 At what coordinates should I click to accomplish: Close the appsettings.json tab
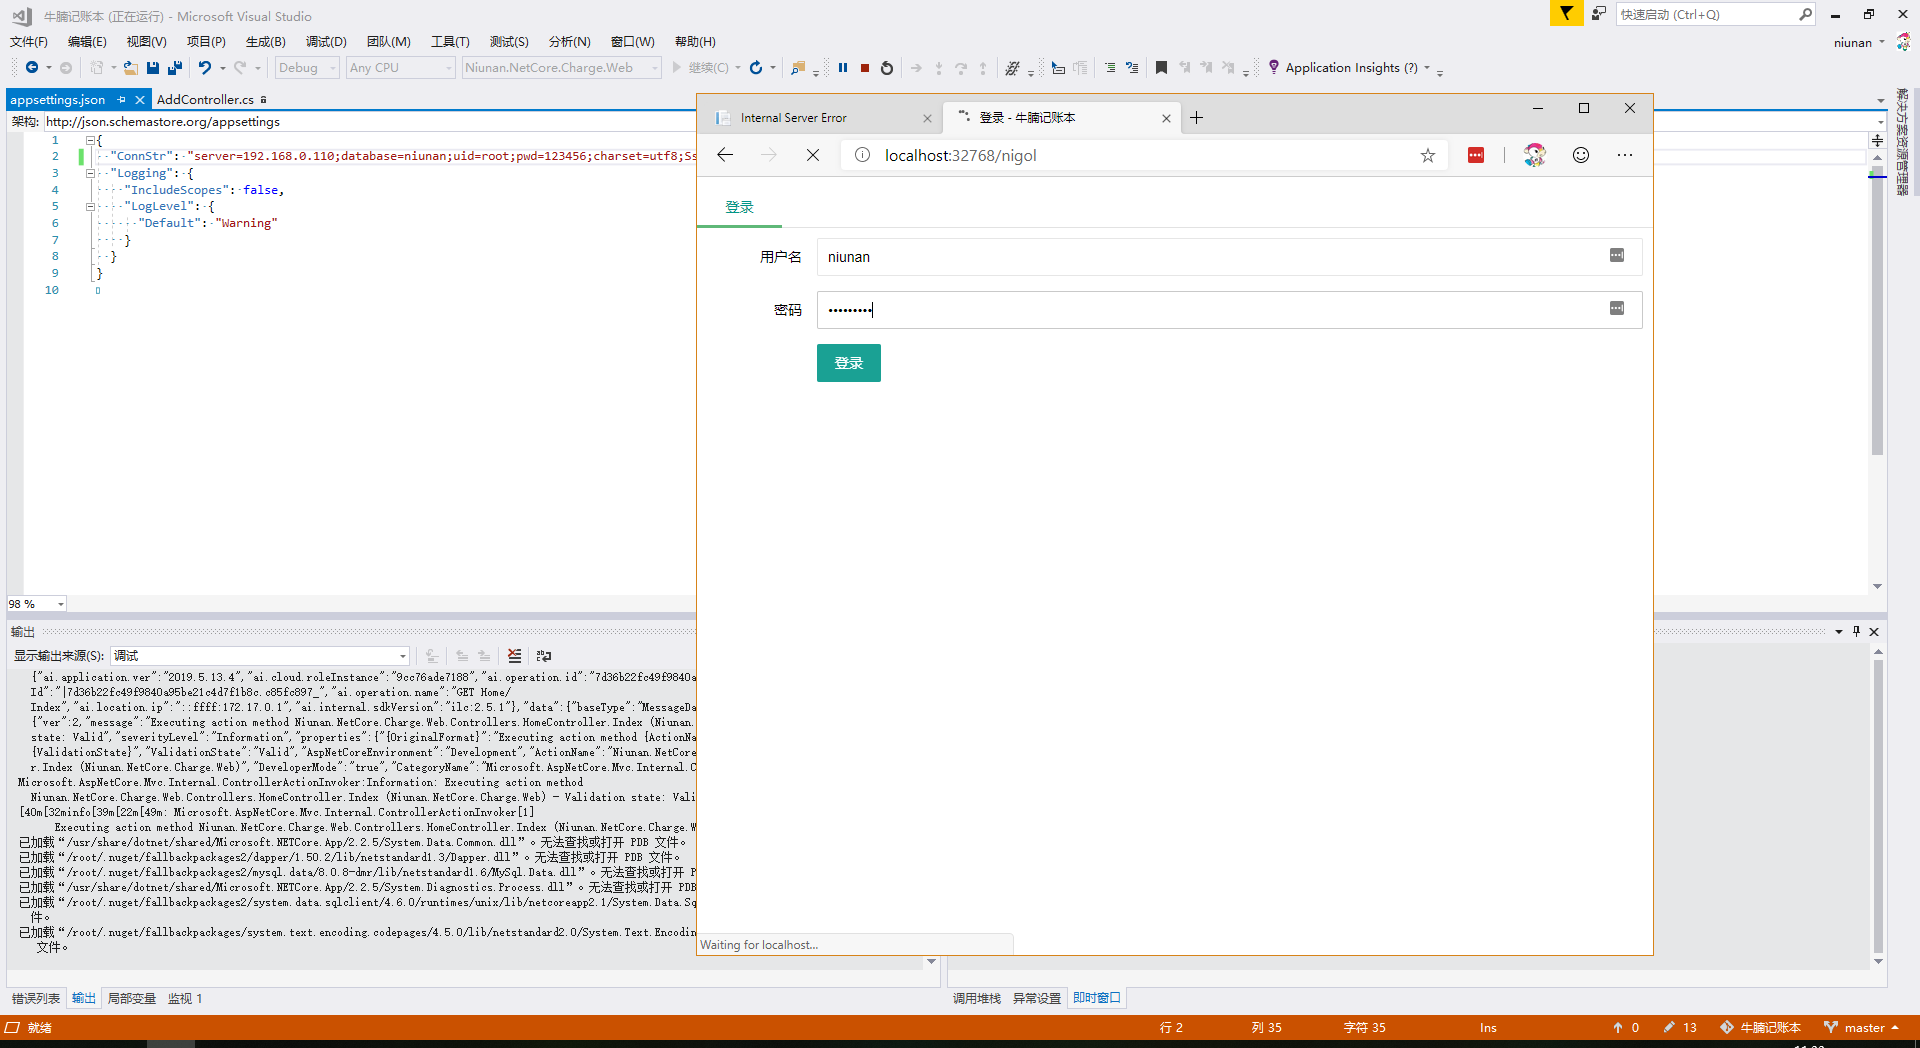point(140,99)
